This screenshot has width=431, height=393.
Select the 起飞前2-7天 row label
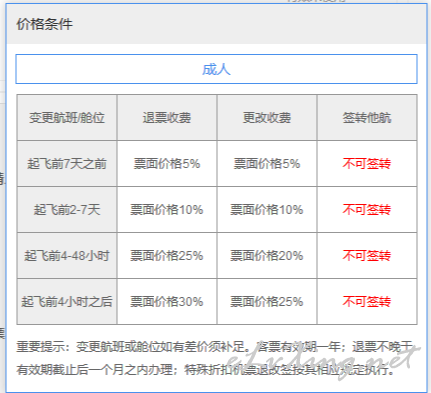[67, 210]
